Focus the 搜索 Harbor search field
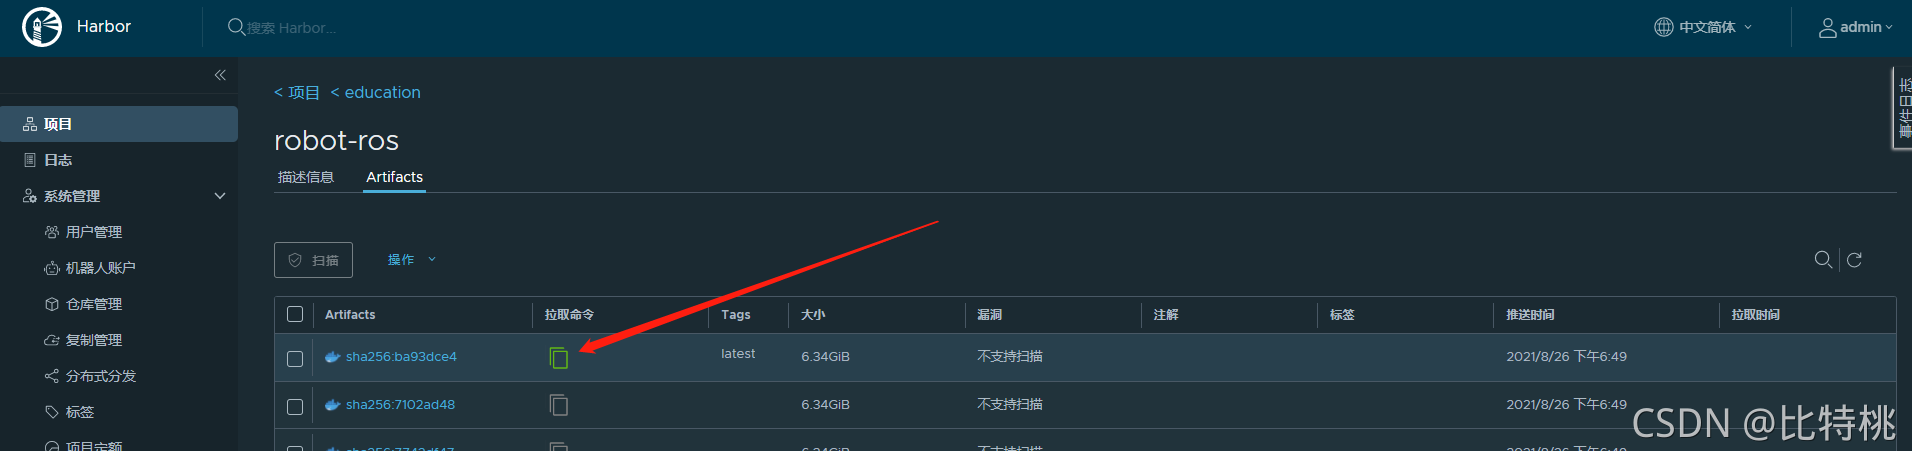 [x=292, y=28]
